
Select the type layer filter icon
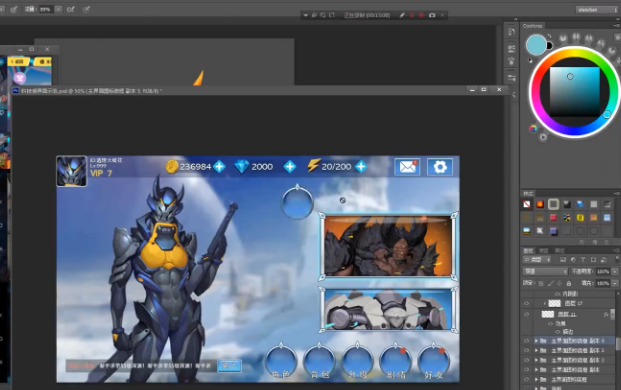583,260
